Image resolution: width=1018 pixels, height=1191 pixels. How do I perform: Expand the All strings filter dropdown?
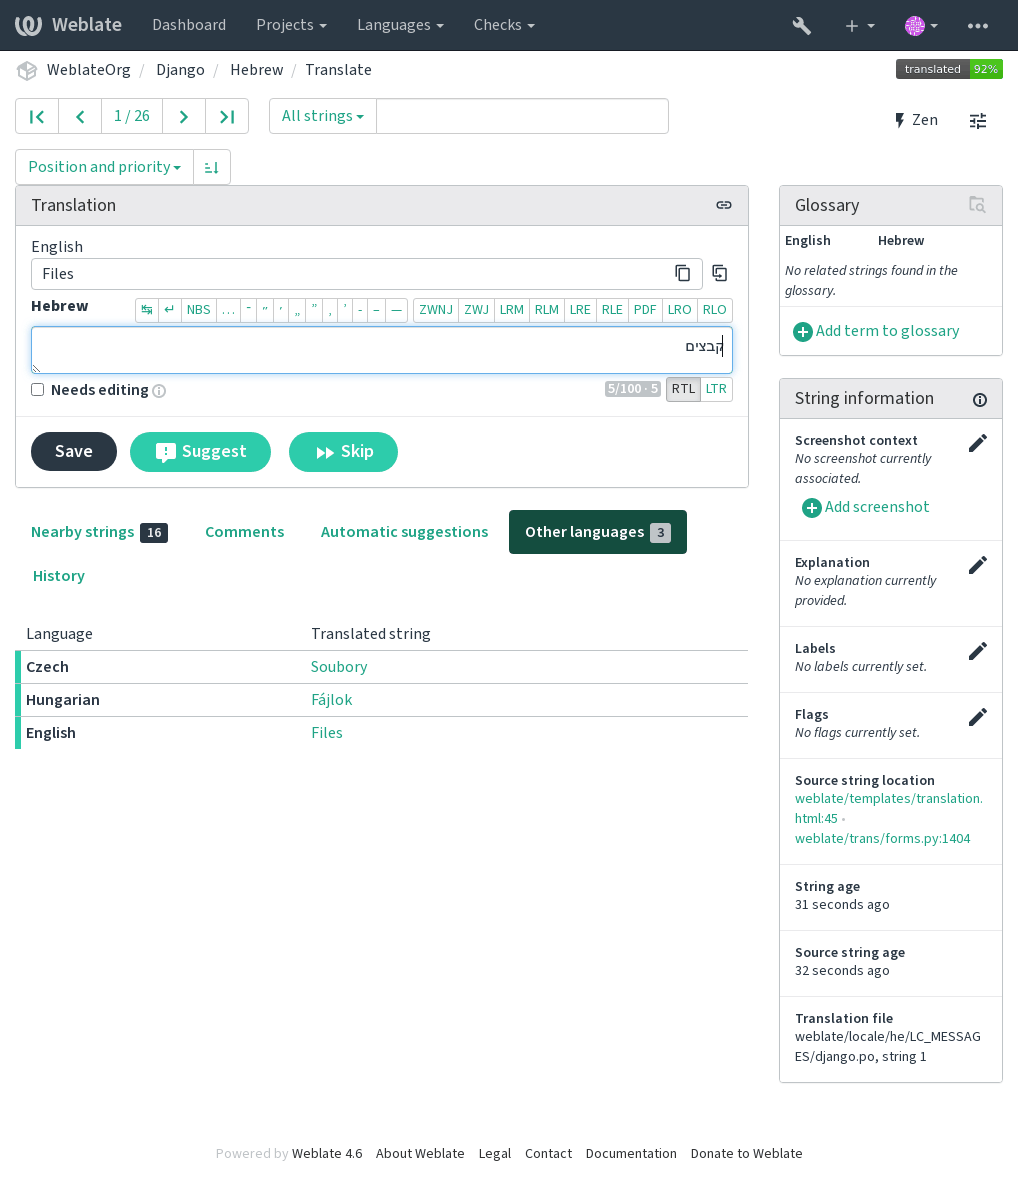pos(323,116)
